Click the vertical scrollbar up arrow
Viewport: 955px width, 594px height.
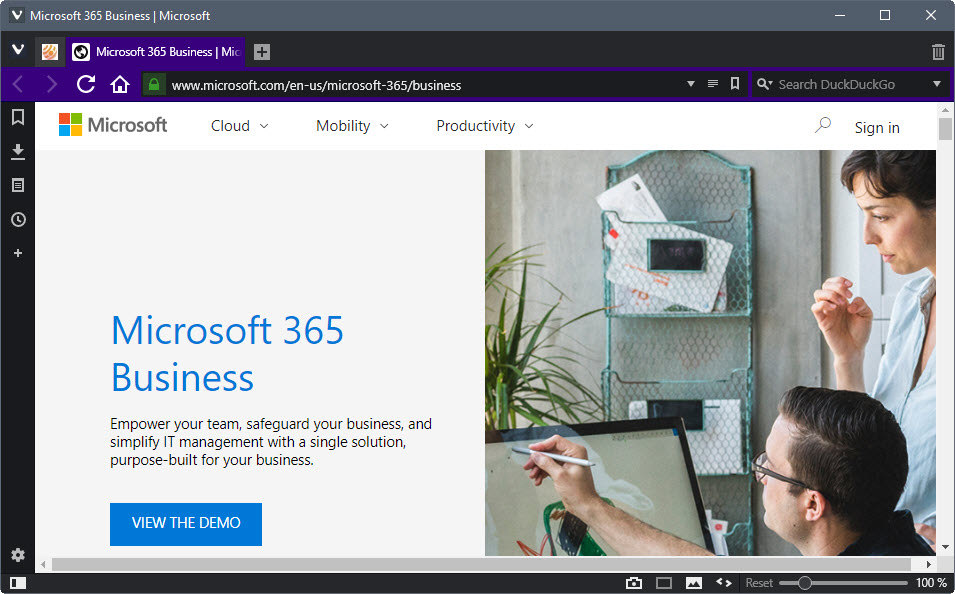pyautogui.click(x=945, y=110)
